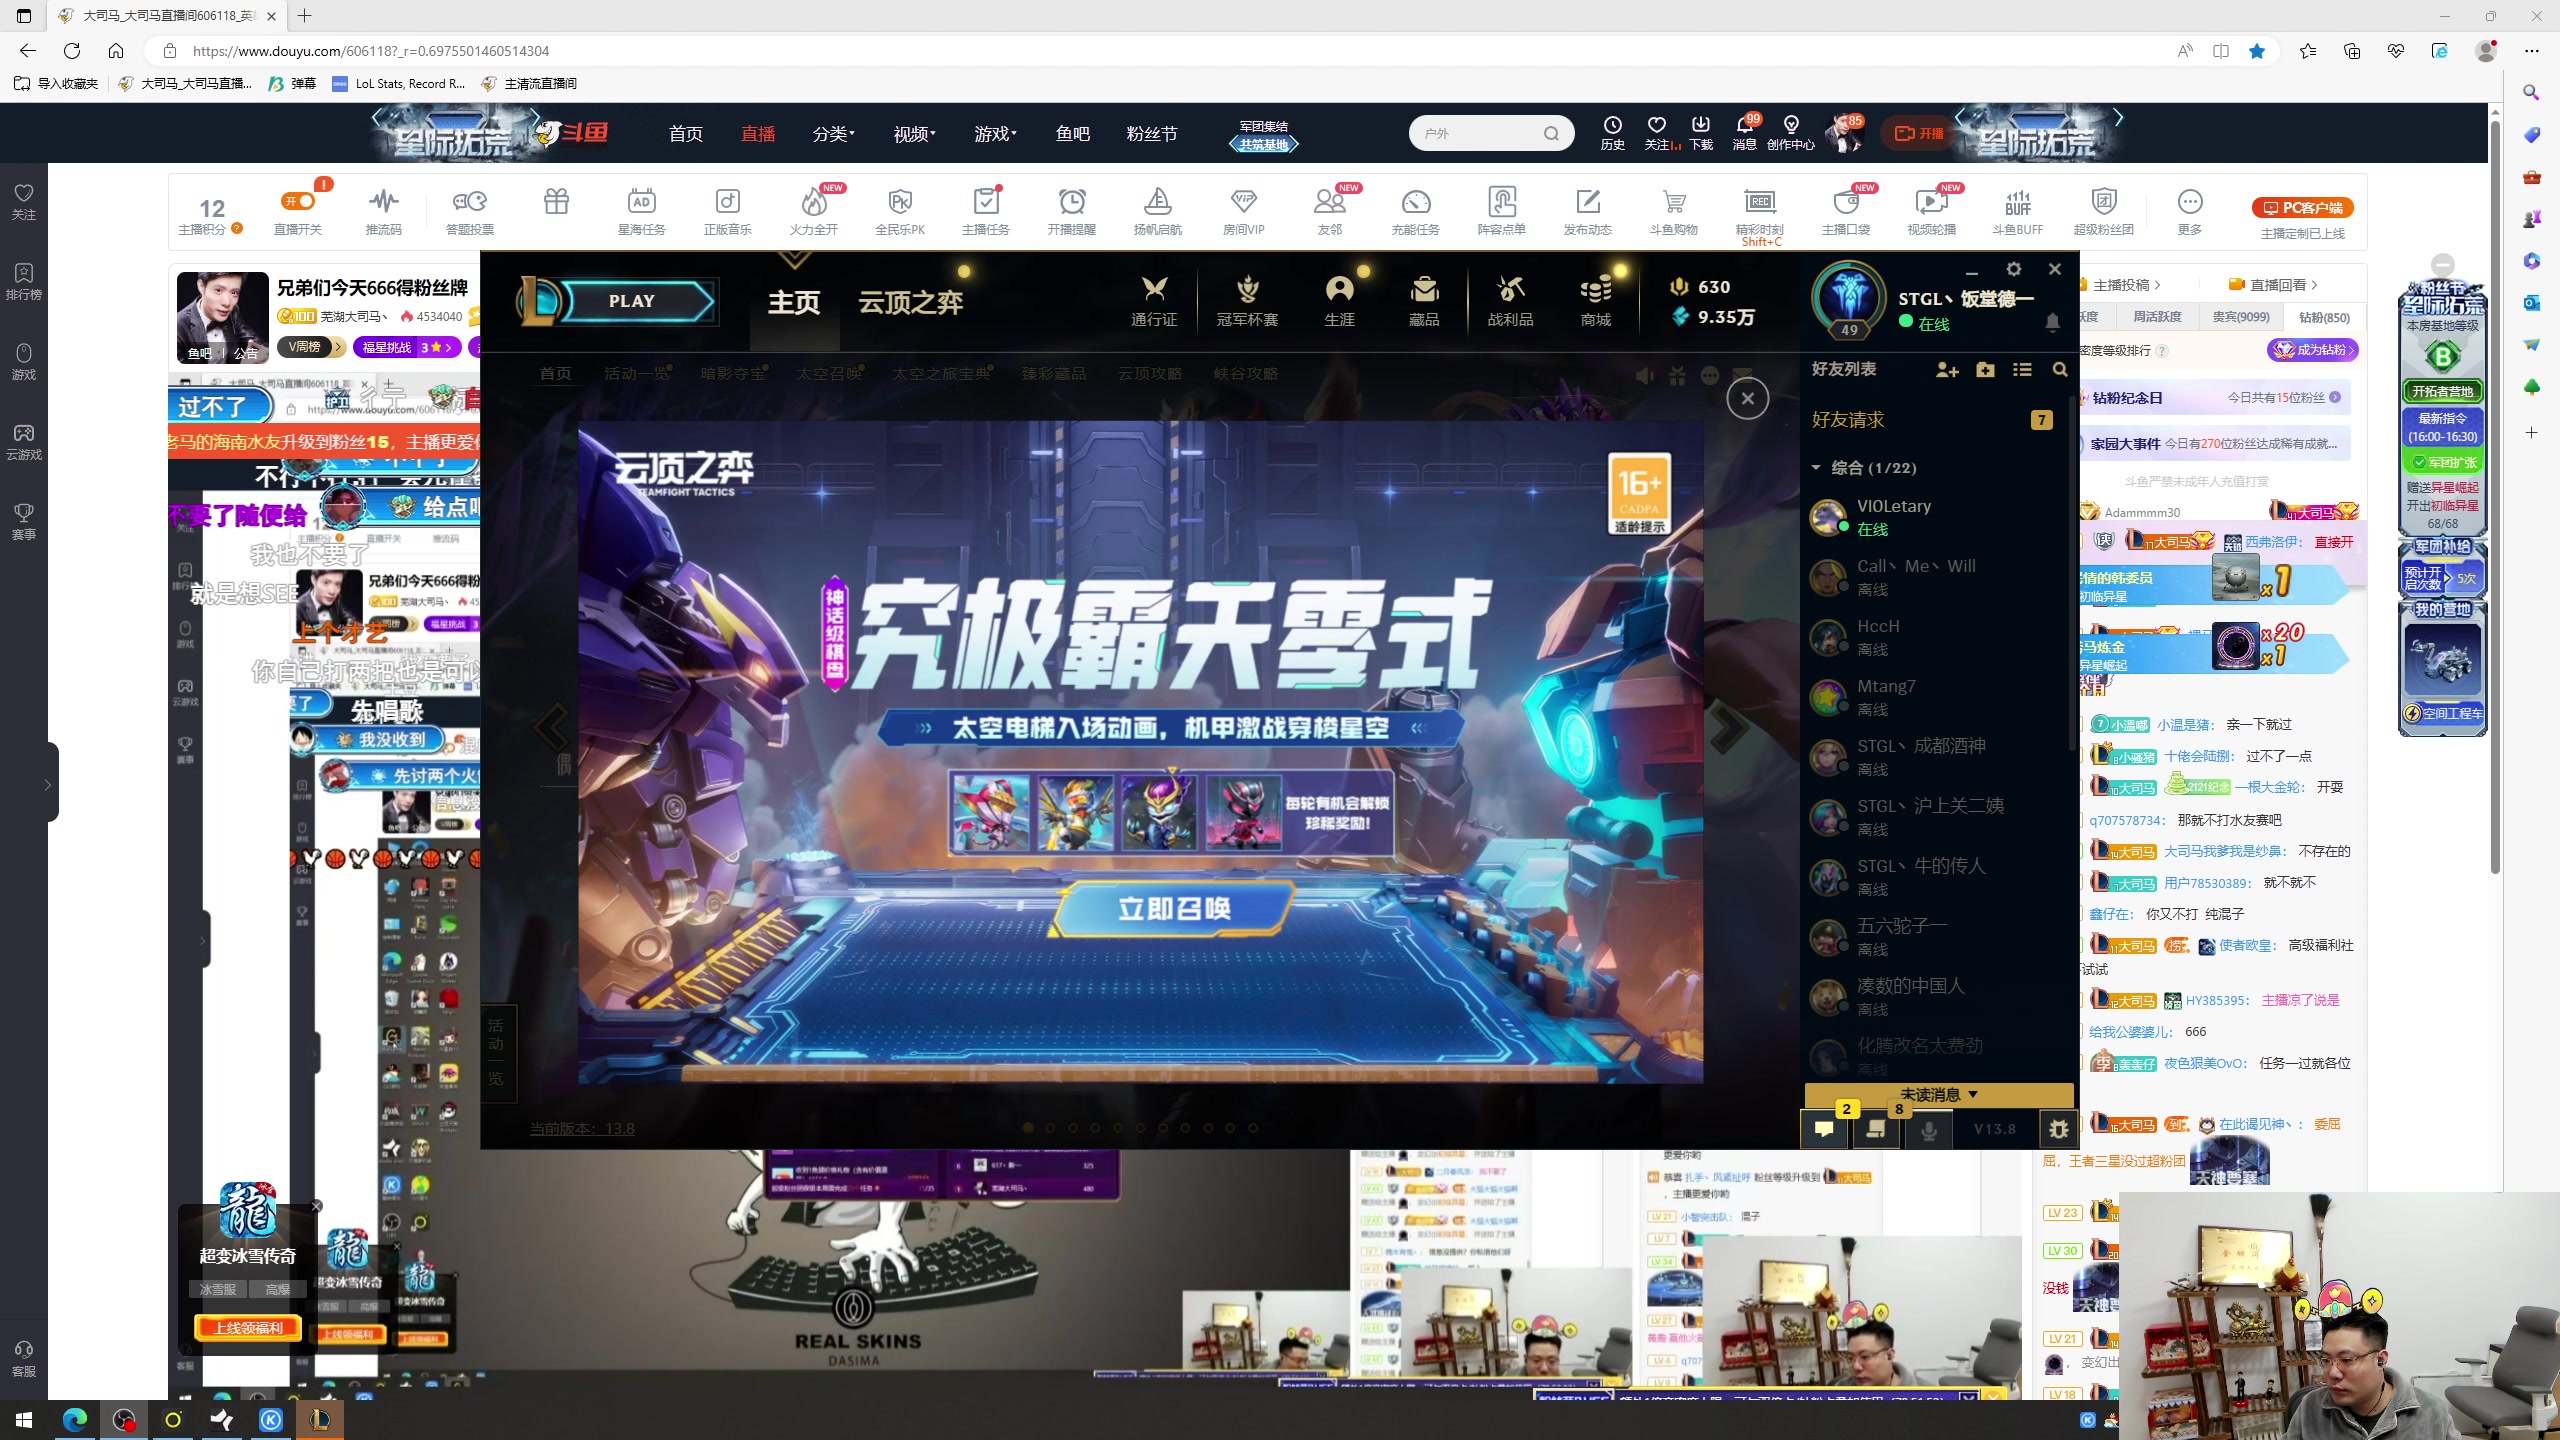This screenshot has width=2560, height=1440.
Task: Open notifications bell in League client
Action: (2052, 322)
